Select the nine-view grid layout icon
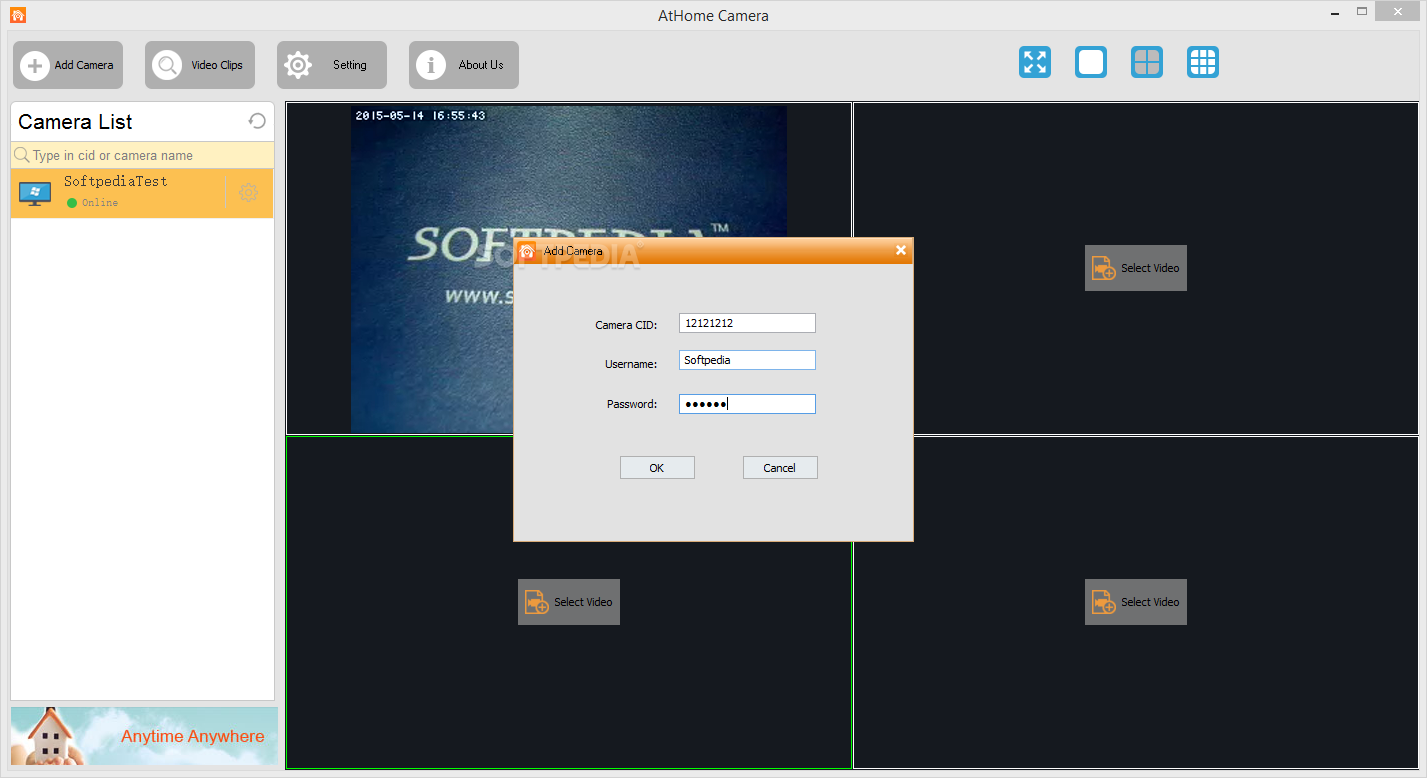The height and width of the screenshot is (778, 1427). [1203, 62]
